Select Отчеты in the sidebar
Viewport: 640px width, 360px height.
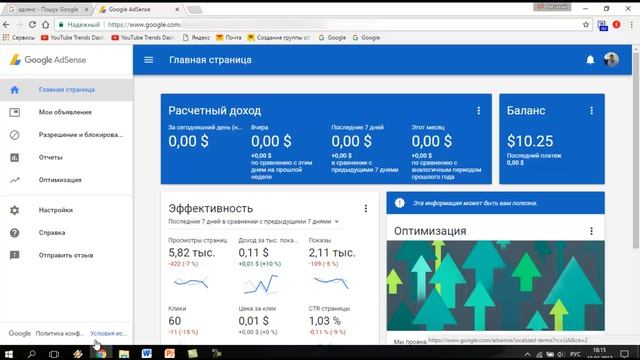(66, 157)
